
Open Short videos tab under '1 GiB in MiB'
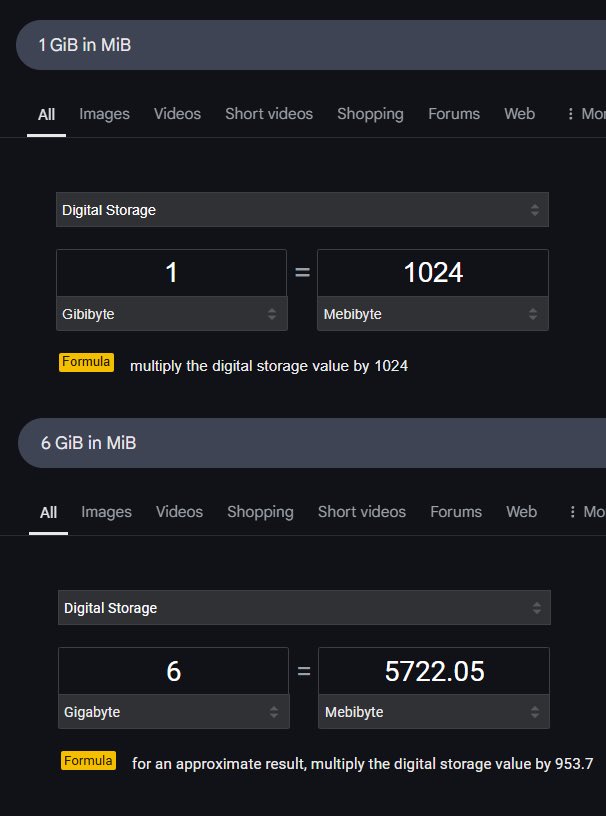pos(269,114)
